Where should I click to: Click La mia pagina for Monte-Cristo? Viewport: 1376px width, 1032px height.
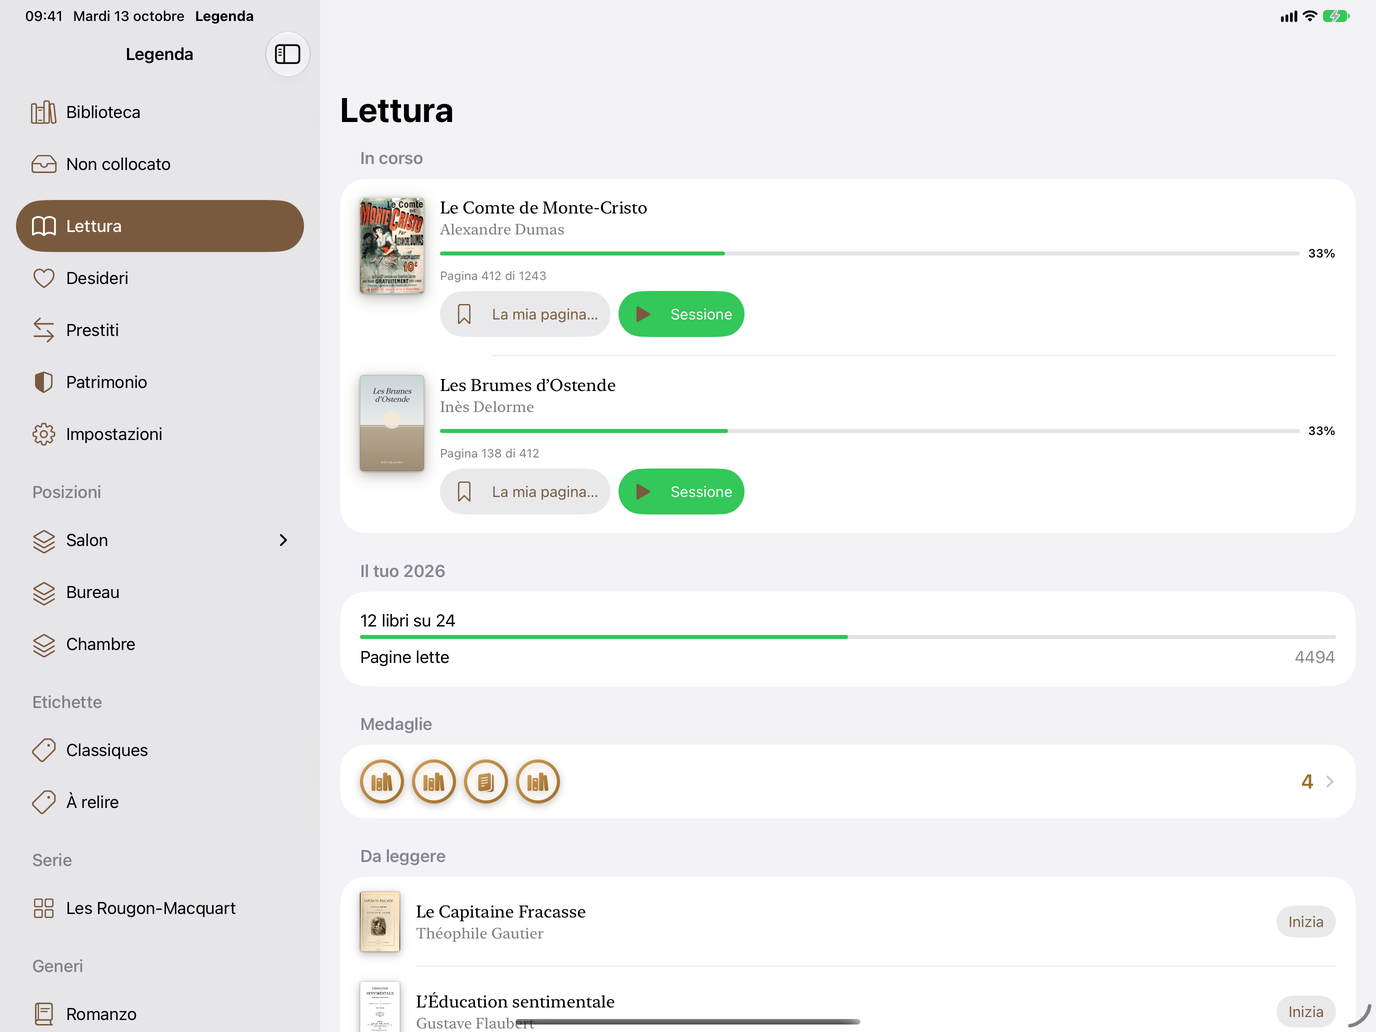click(x=525, y=314)
